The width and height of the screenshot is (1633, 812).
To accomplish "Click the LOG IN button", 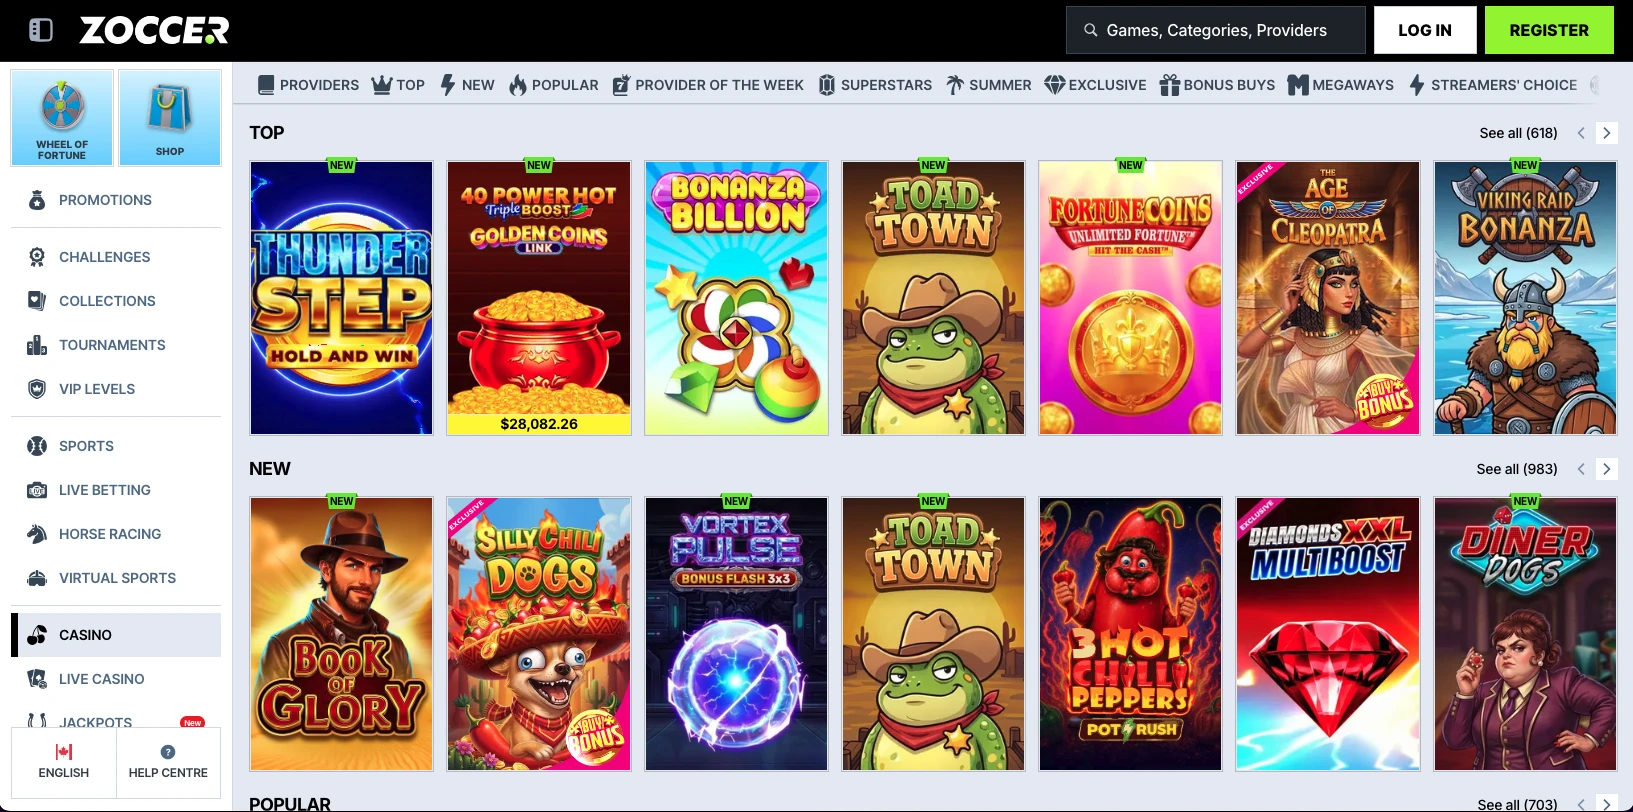I will (1425, 30).
